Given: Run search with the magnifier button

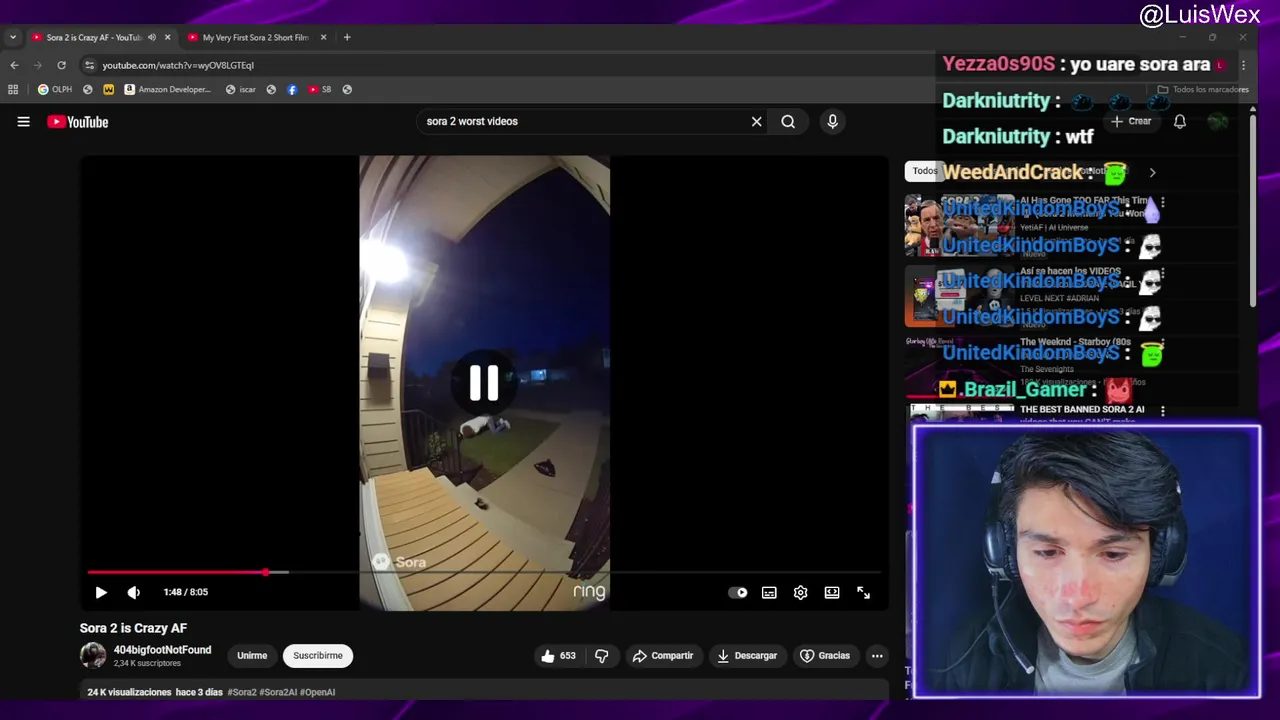Looking at the screenshot, I should (x=788, y=121).
